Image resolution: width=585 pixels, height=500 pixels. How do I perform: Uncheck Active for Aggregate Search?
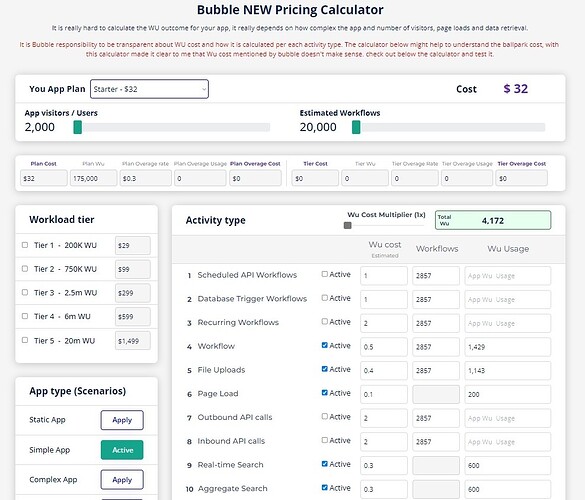click(325, 487)
